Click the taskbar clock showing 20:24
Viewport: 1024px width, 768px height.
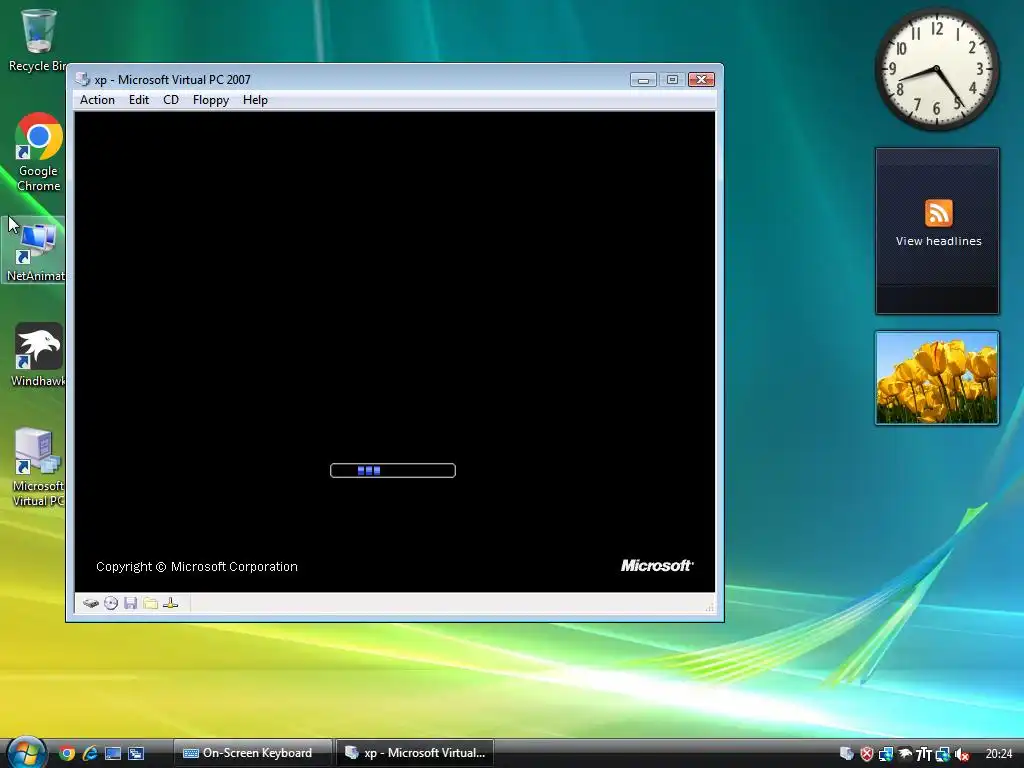pyautogui.click(x=999, y=754)
